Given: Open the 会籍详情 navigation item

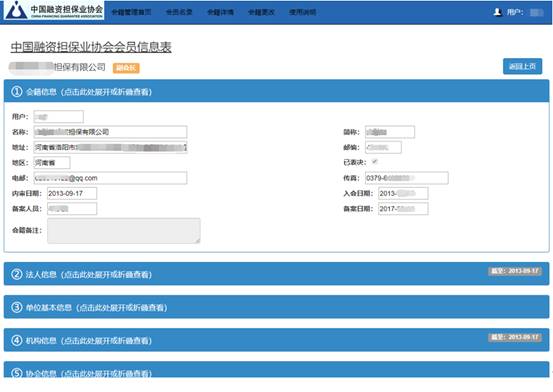Looking at the screenshot, I should pos(220,12).
